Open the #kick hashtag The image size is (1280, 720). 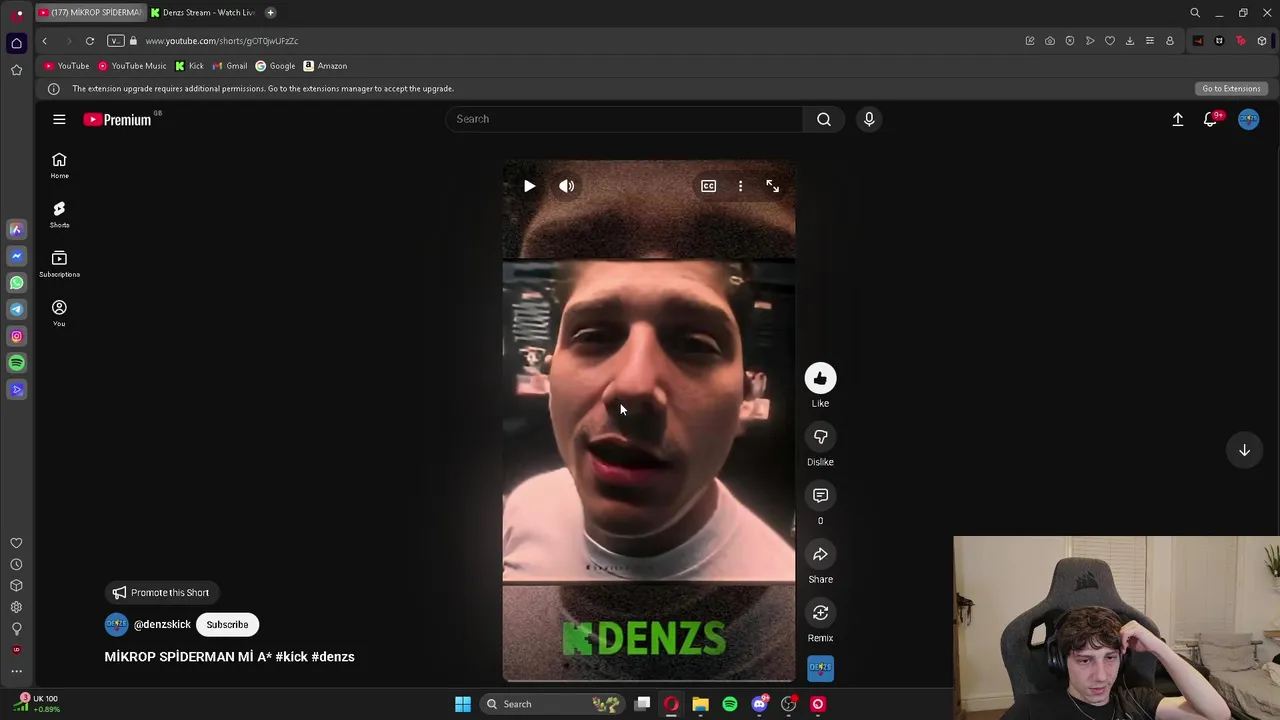[291, 657]
